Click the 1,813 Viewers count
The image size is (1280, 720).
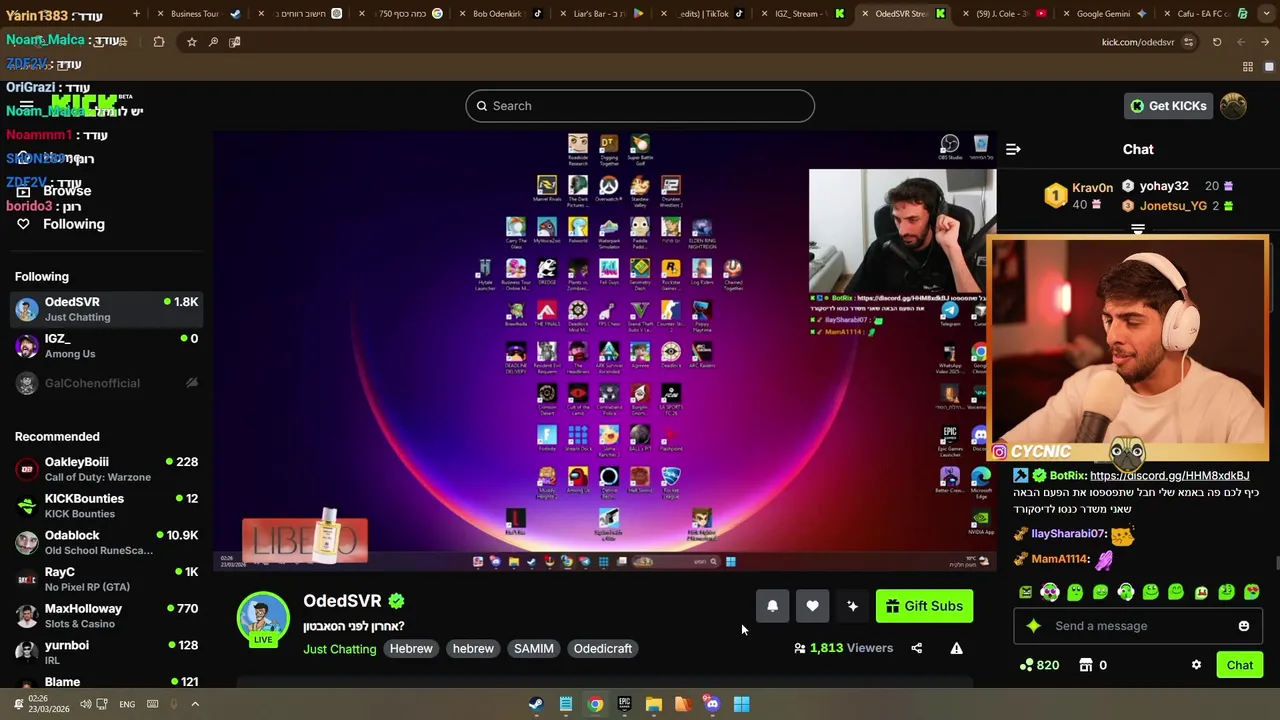(x=843, y=648)
